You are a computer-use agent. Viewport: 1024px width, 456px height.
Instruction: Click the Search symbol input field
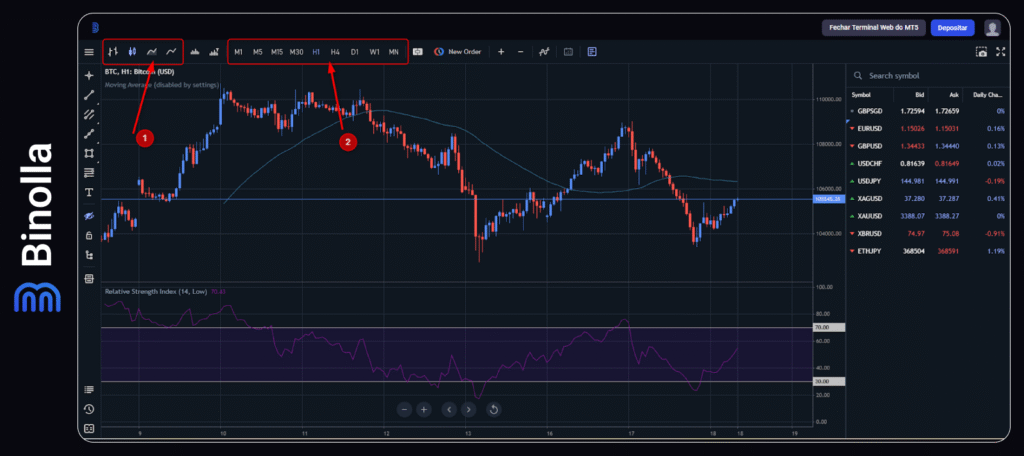(920, 75)
